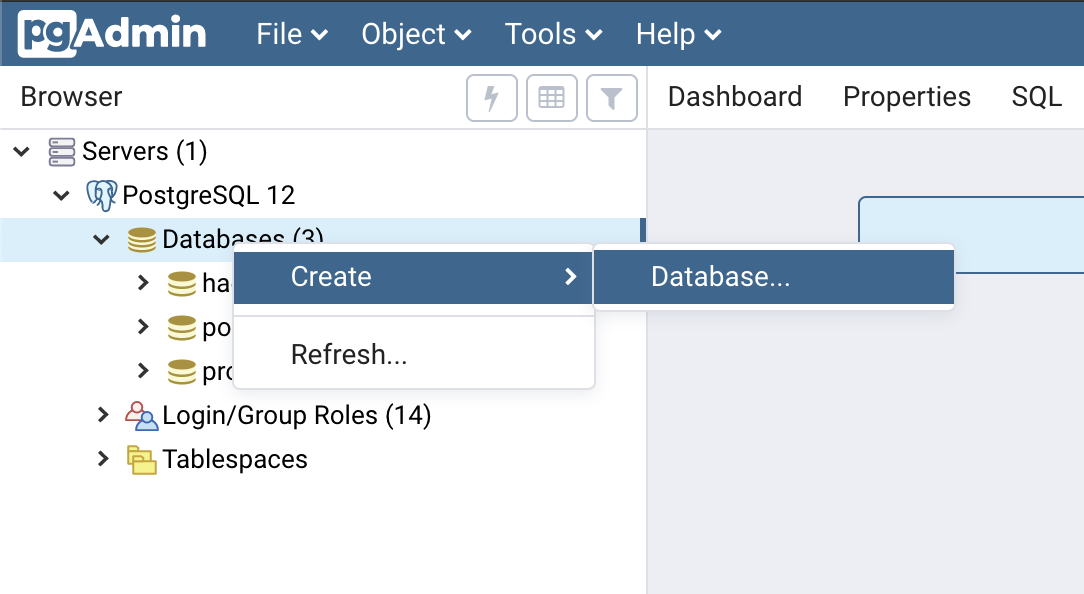Expand the Tablespaces node
The image size is (1084, 594).
(x=103, y=459)
